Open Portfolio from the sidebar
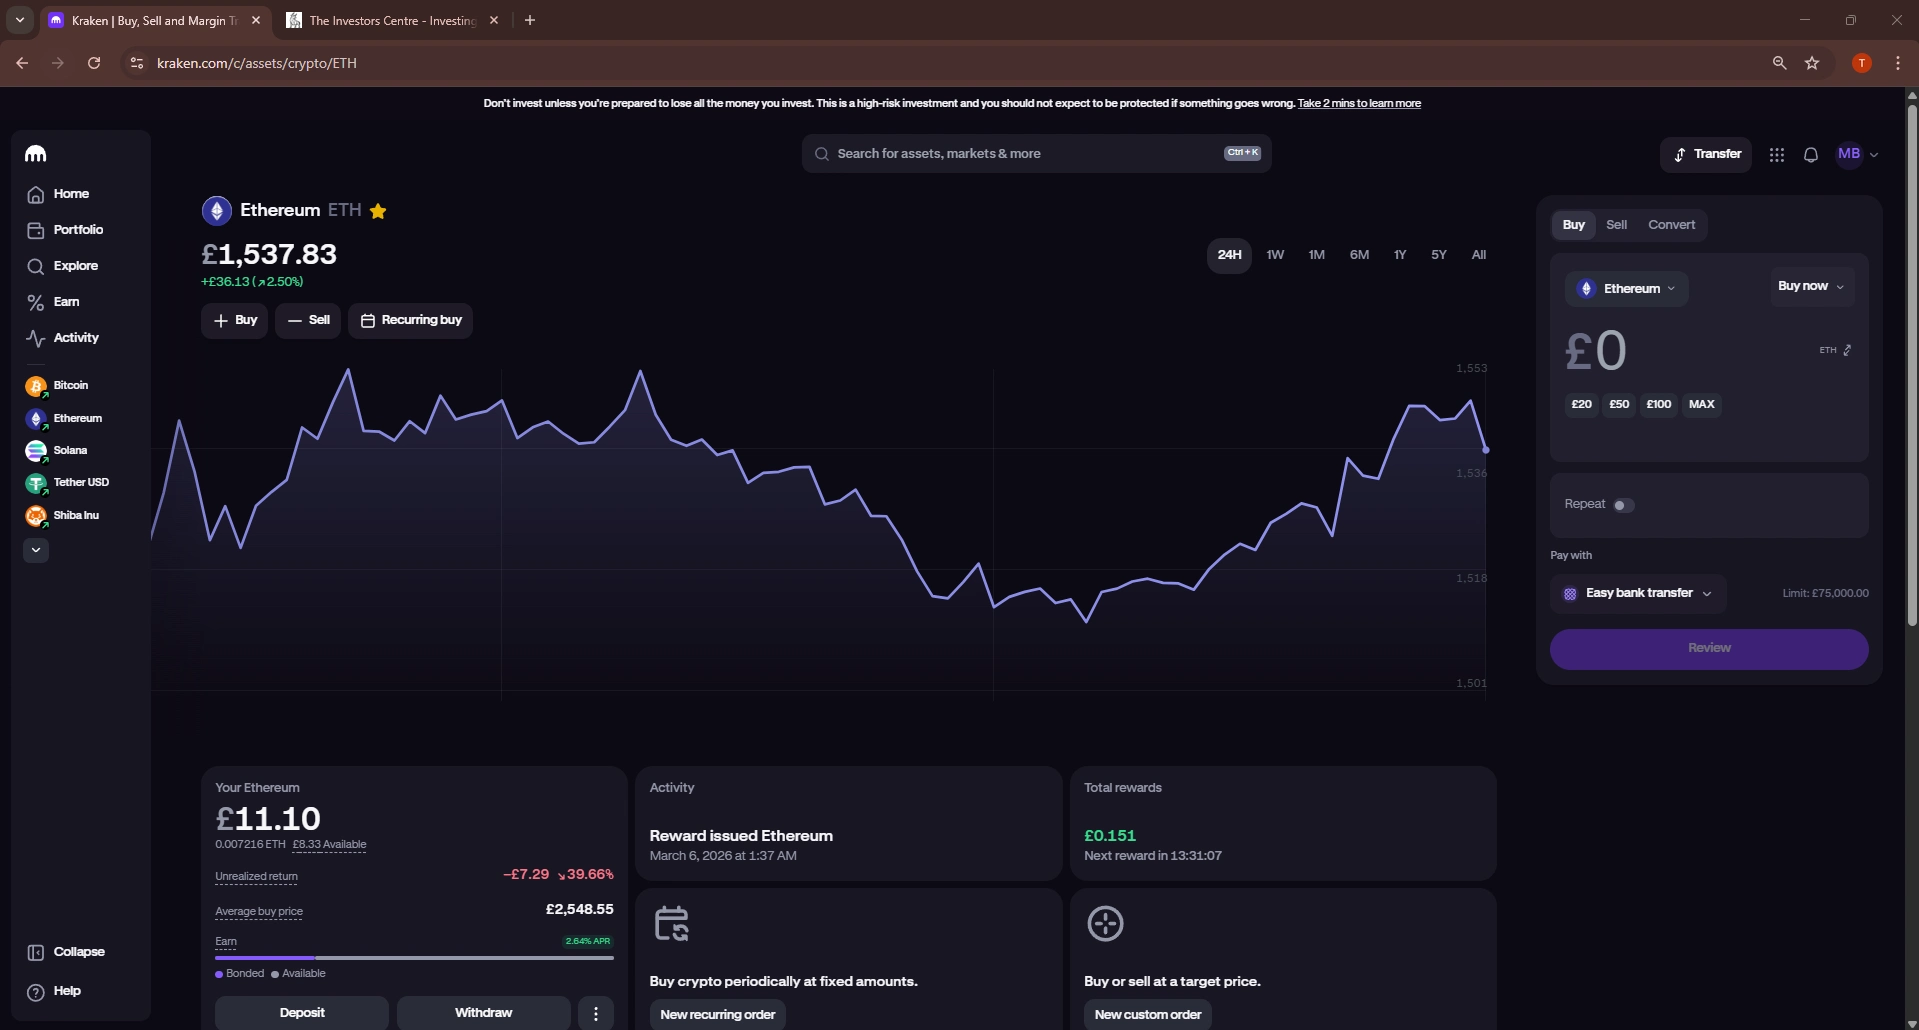This screenshot has height=1030, width=1919. (x=65, y=230)
